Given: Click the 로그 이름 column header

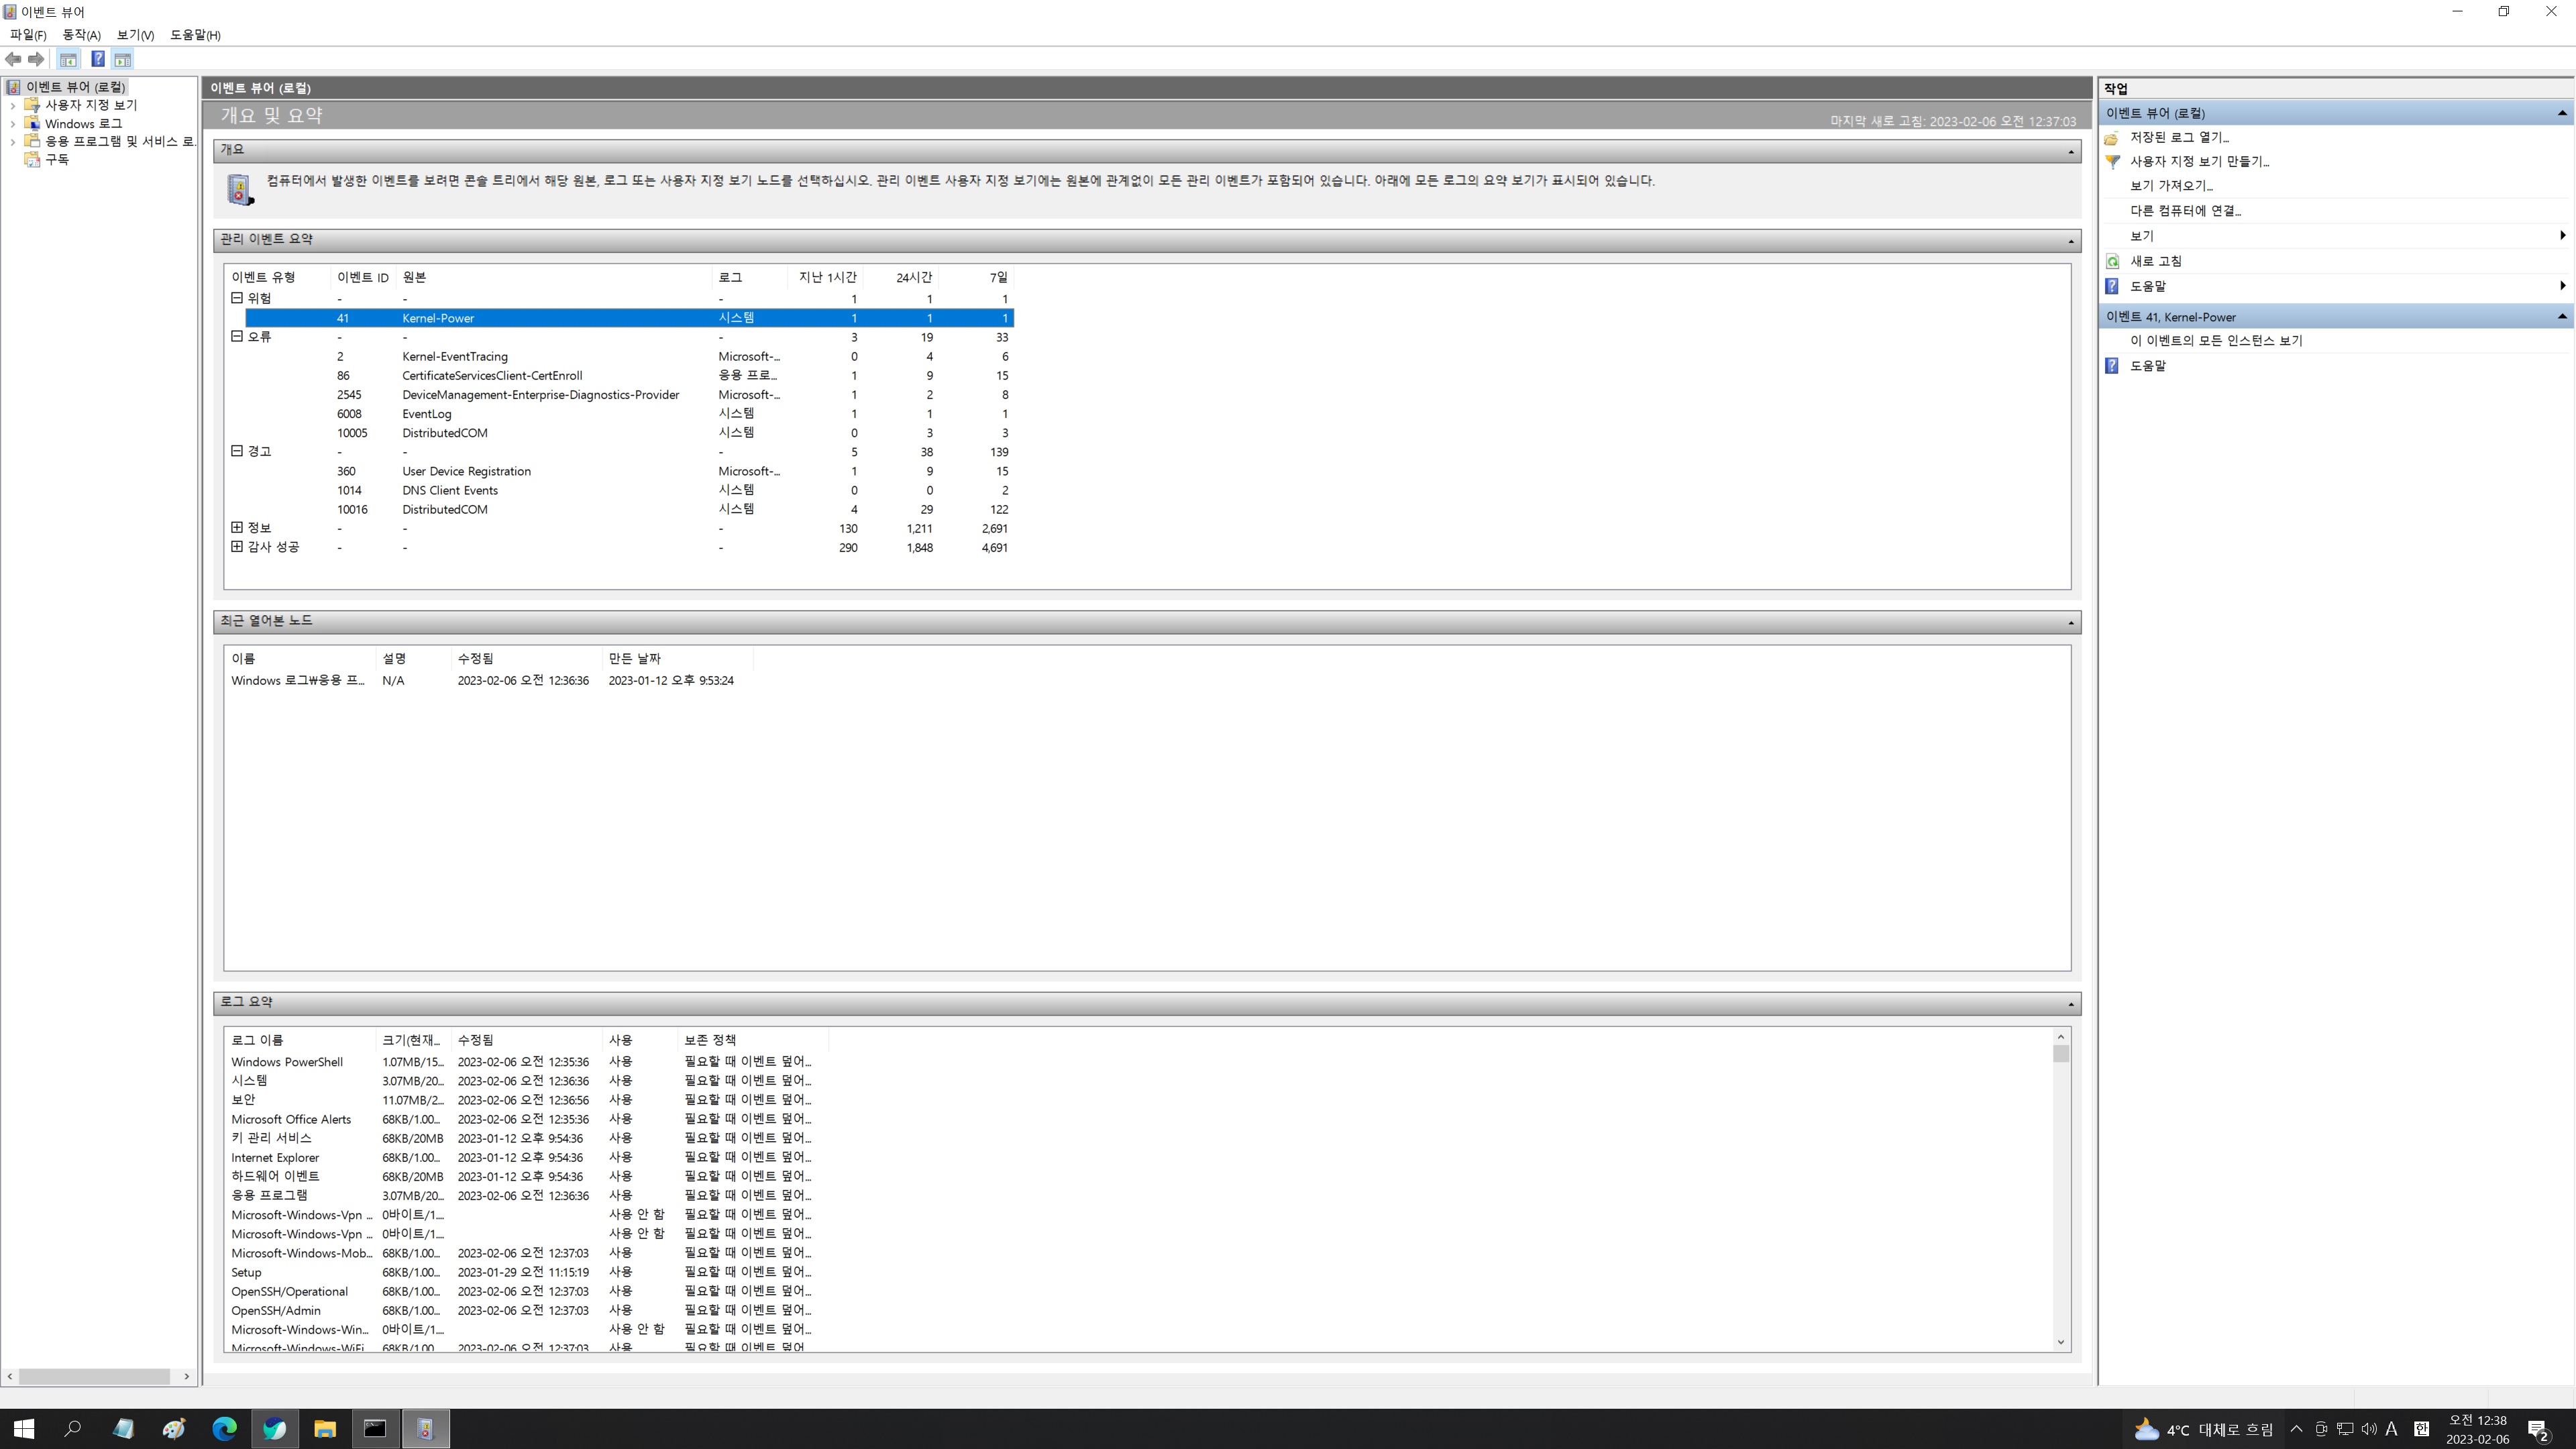Looking at the screenshot, I should 301,1041.
